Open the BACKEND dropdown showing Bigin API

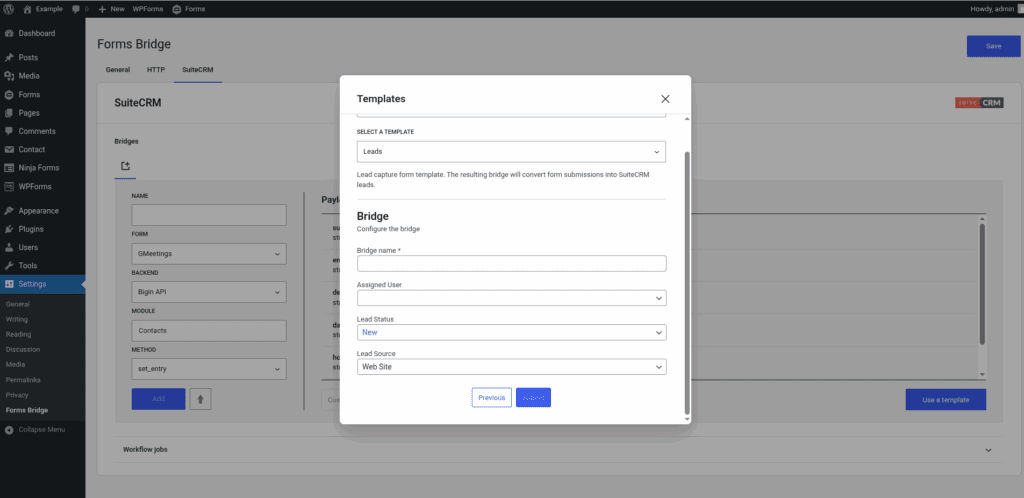click(x=209, y=292)
